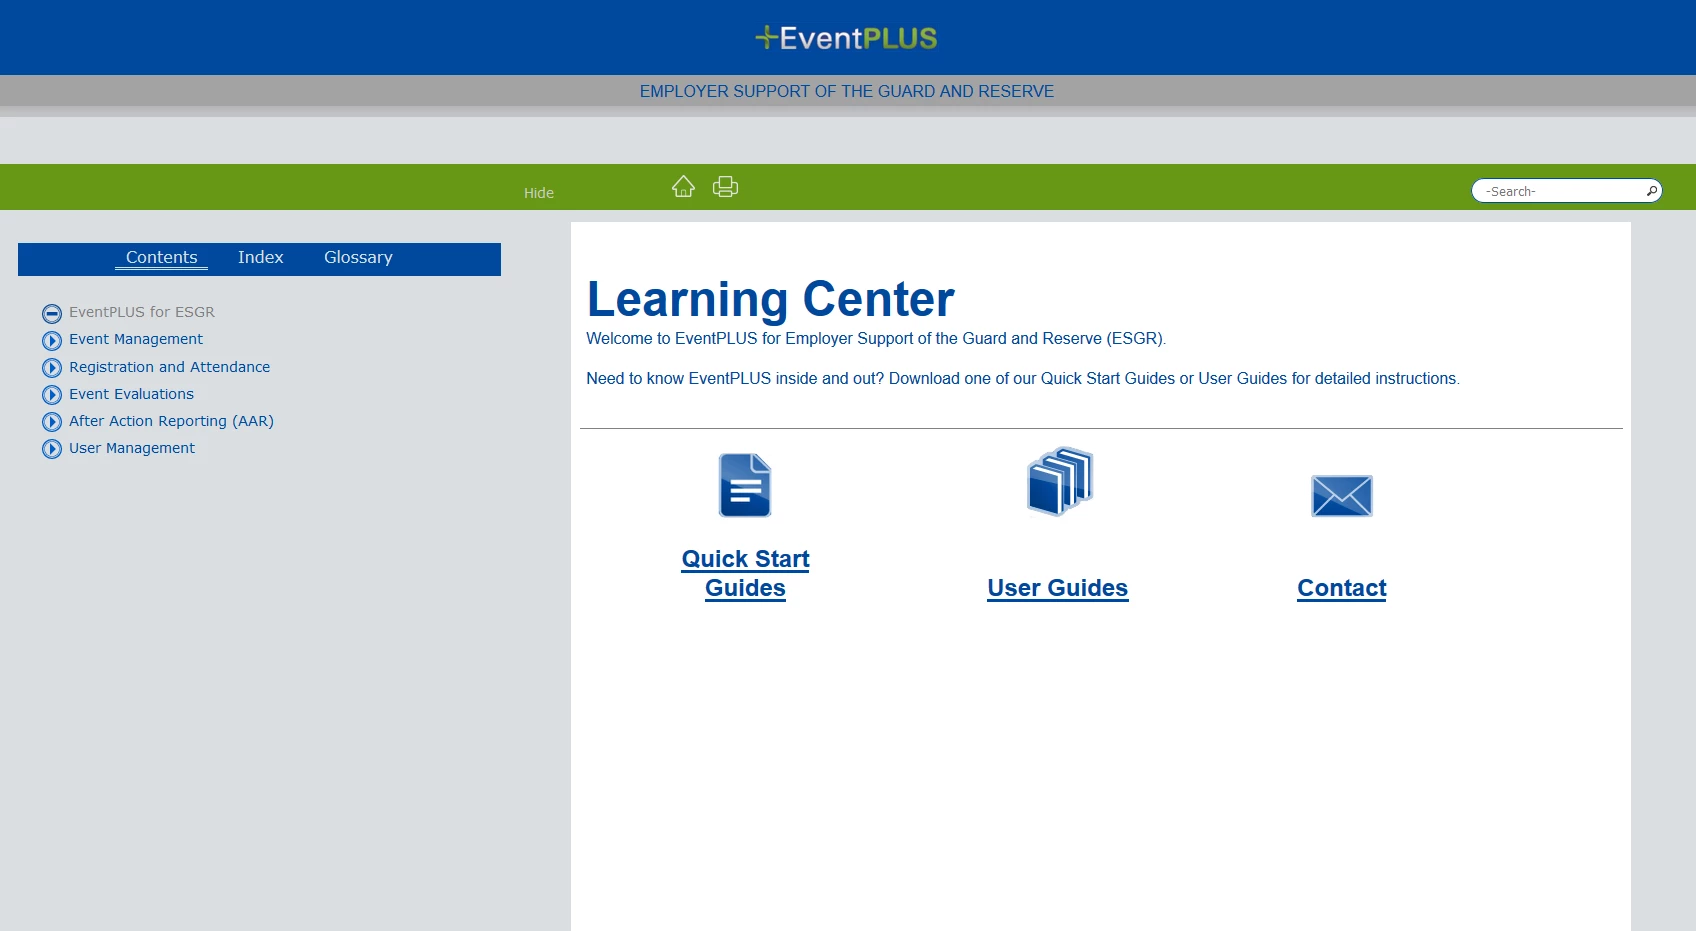The width and height of the screenshot is (1696, 931).
Task: Open the User Management topic
Action: coord(132,448)
